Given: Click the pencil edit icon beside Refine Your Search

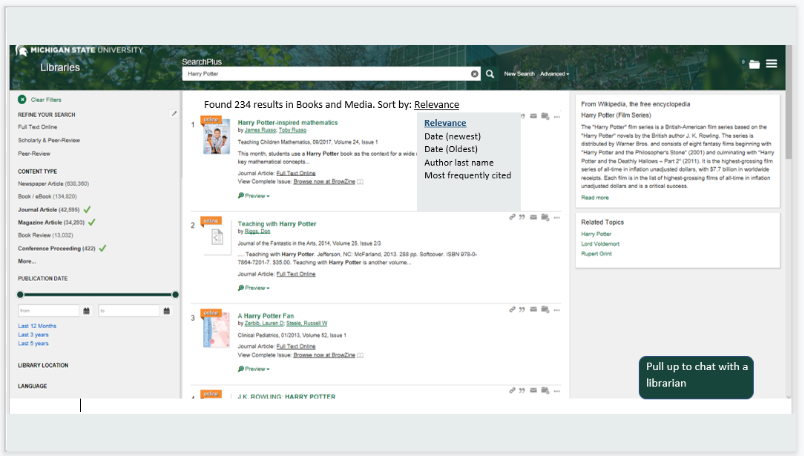Looking at the screenshot, I should (x=174, y=113).
